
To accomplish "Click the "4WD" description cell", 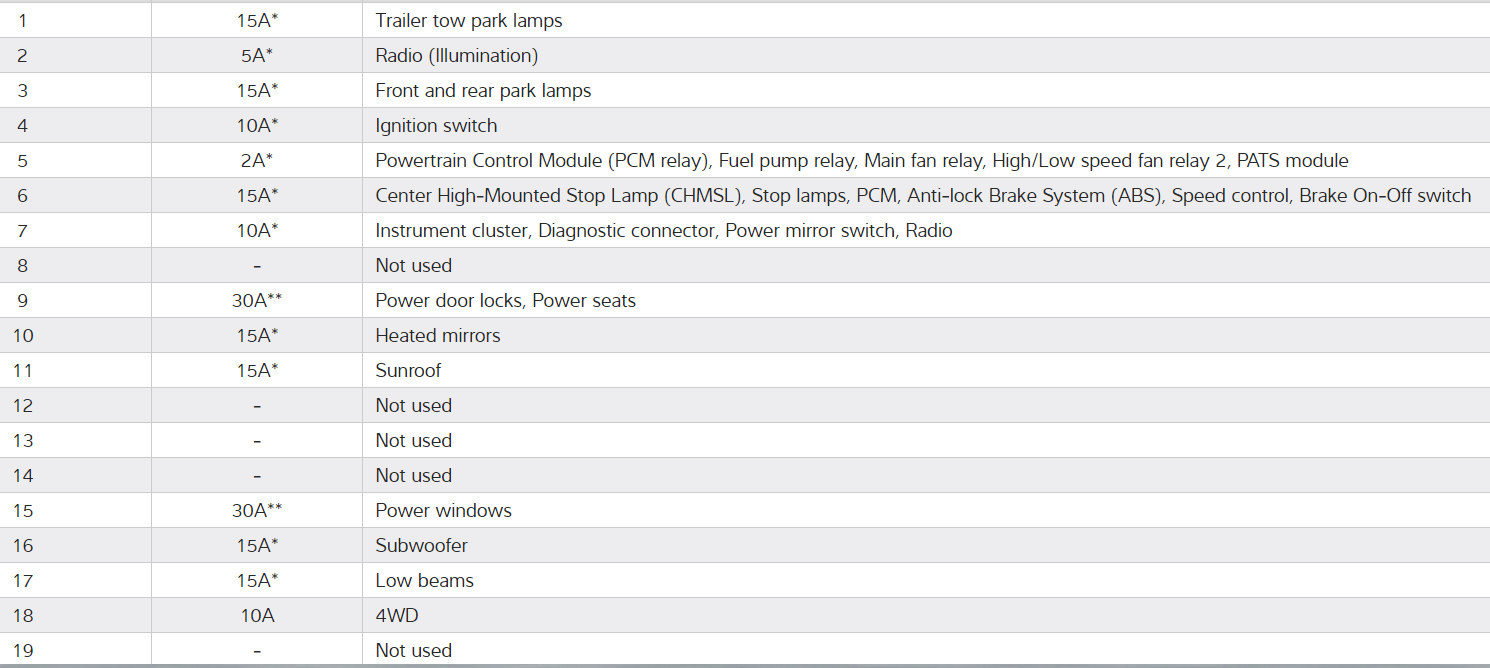I will point(397,615).
